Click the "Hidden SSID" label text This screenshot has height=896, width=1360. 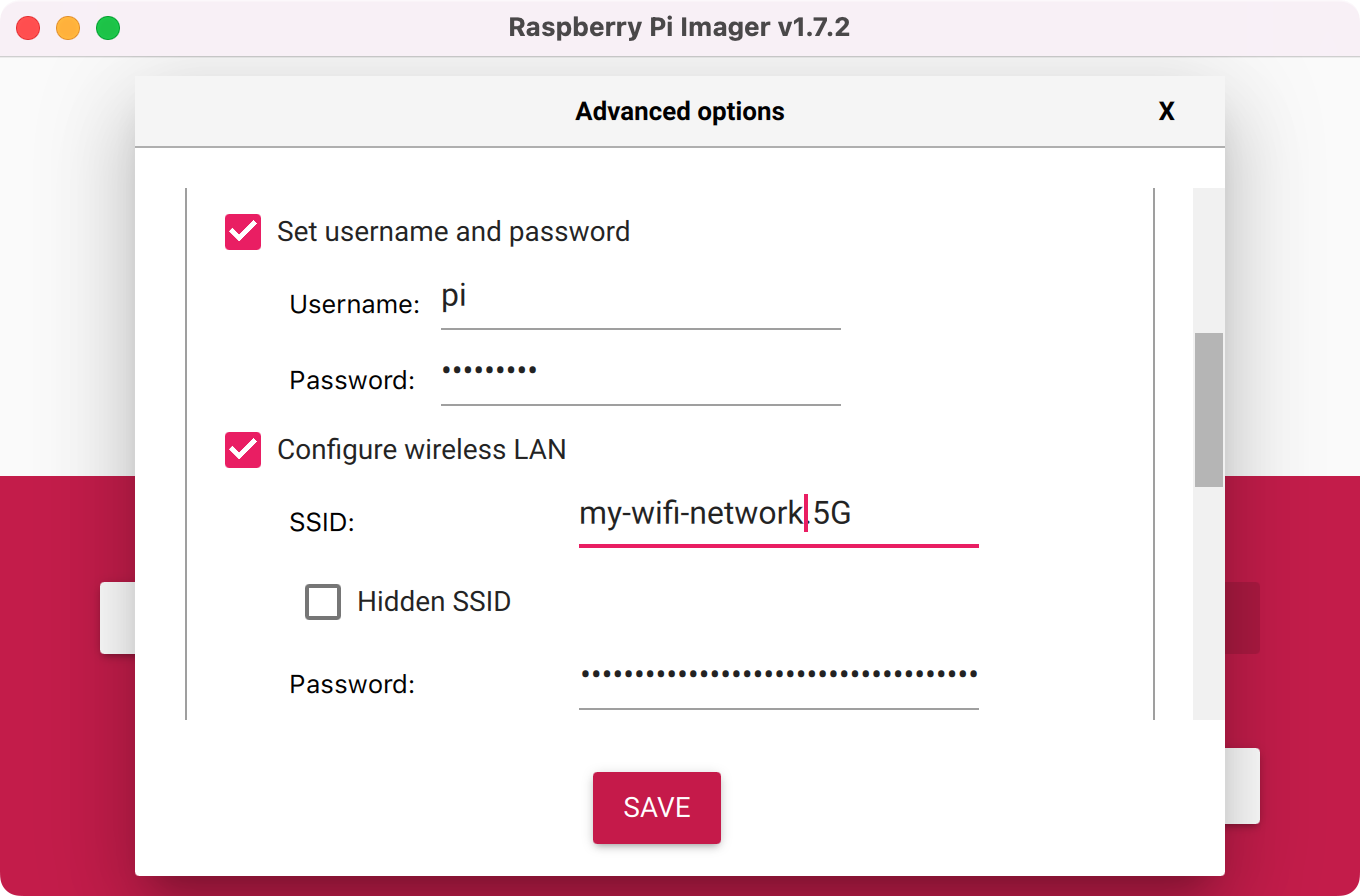pyautogui.click(x=434, y=602)
